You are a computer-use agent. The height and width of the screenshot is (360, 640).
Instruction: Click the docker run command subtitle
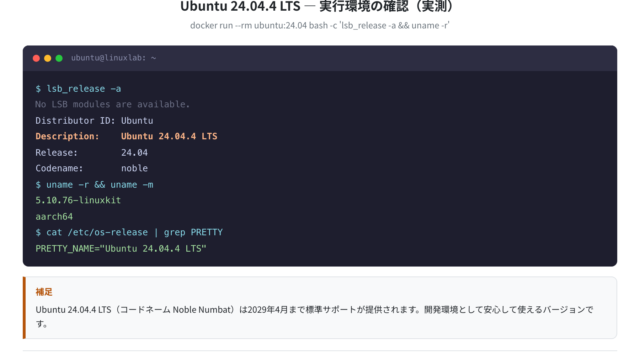[x=320, y=25]
